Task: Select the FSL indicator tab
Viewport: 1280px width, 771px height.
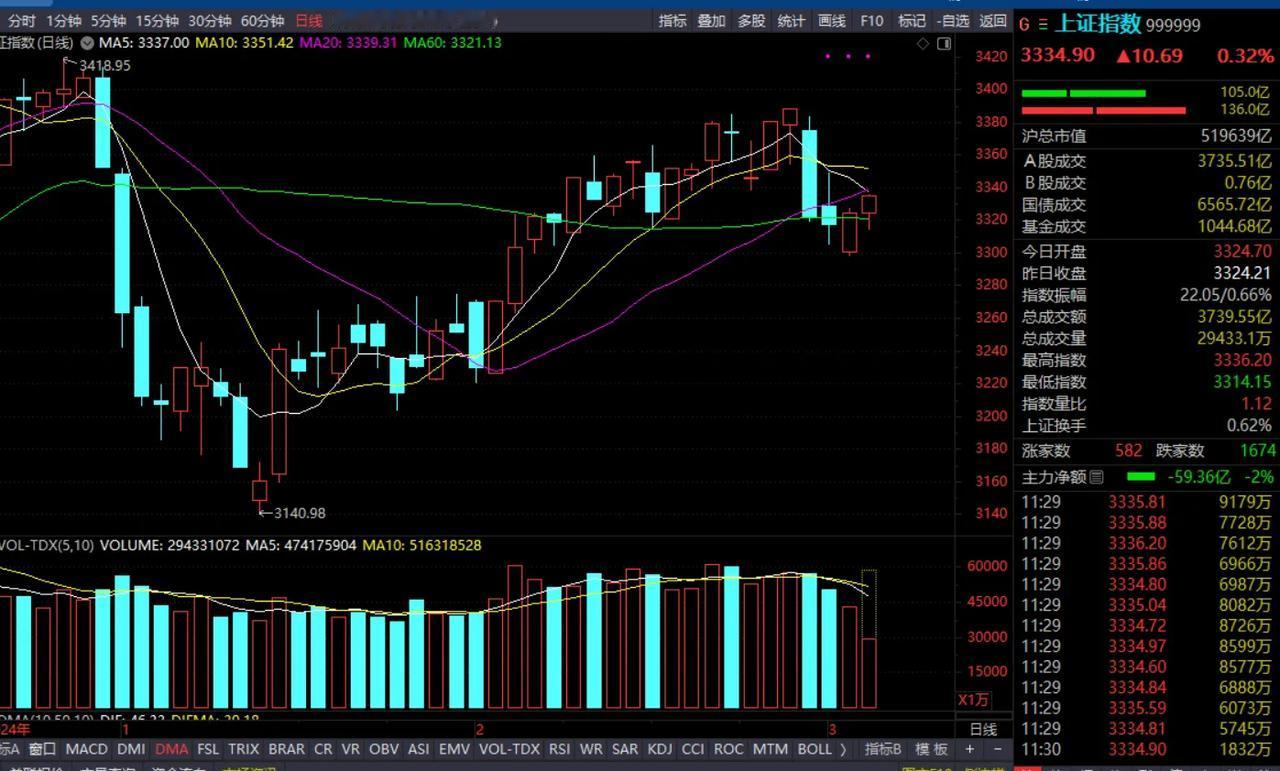Action: coord(208,748)
